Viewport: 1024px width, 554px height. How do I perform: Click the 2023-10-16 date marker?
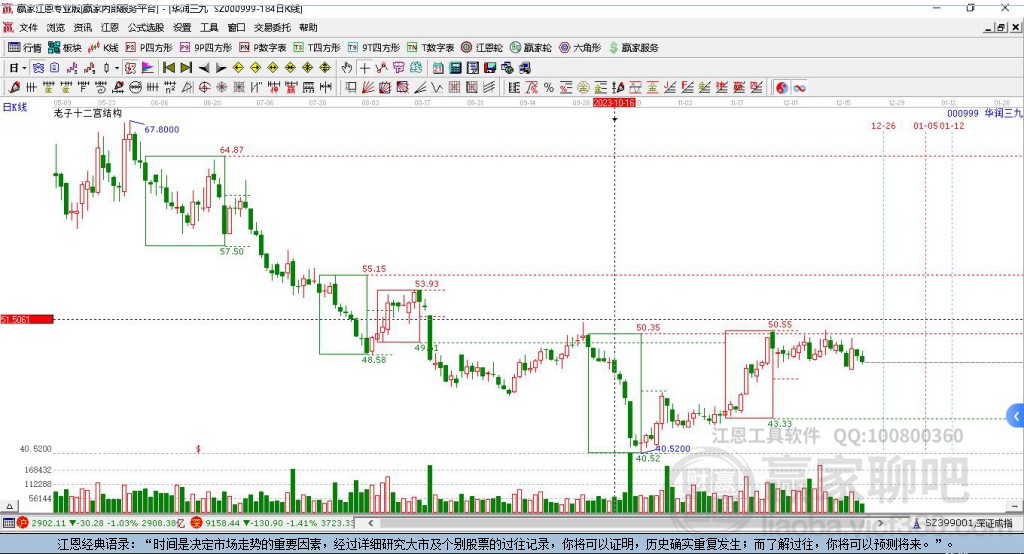click(614, 103)
